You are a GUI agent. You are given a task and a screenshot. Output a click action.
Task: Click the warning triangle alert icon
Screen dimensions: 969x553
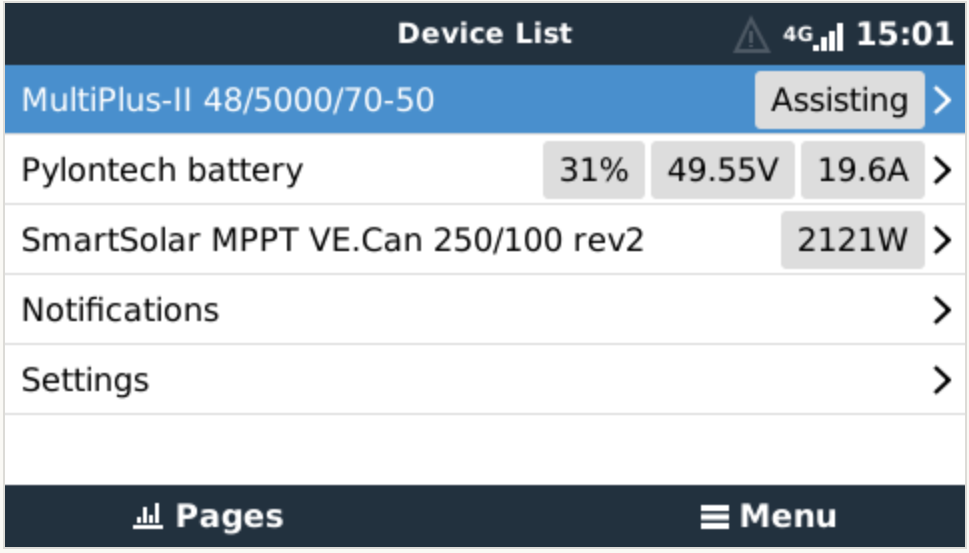(x=751, y=35)
